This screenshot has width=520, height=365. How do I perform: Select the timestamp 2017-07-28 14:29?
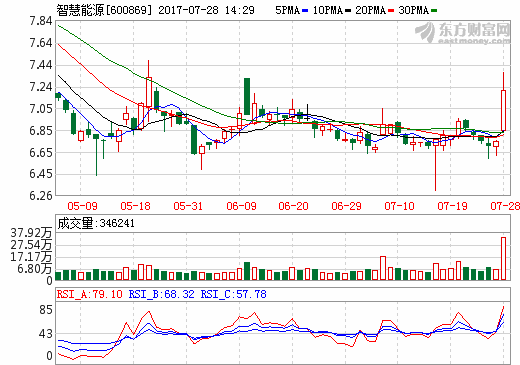(x=206, y=10)
